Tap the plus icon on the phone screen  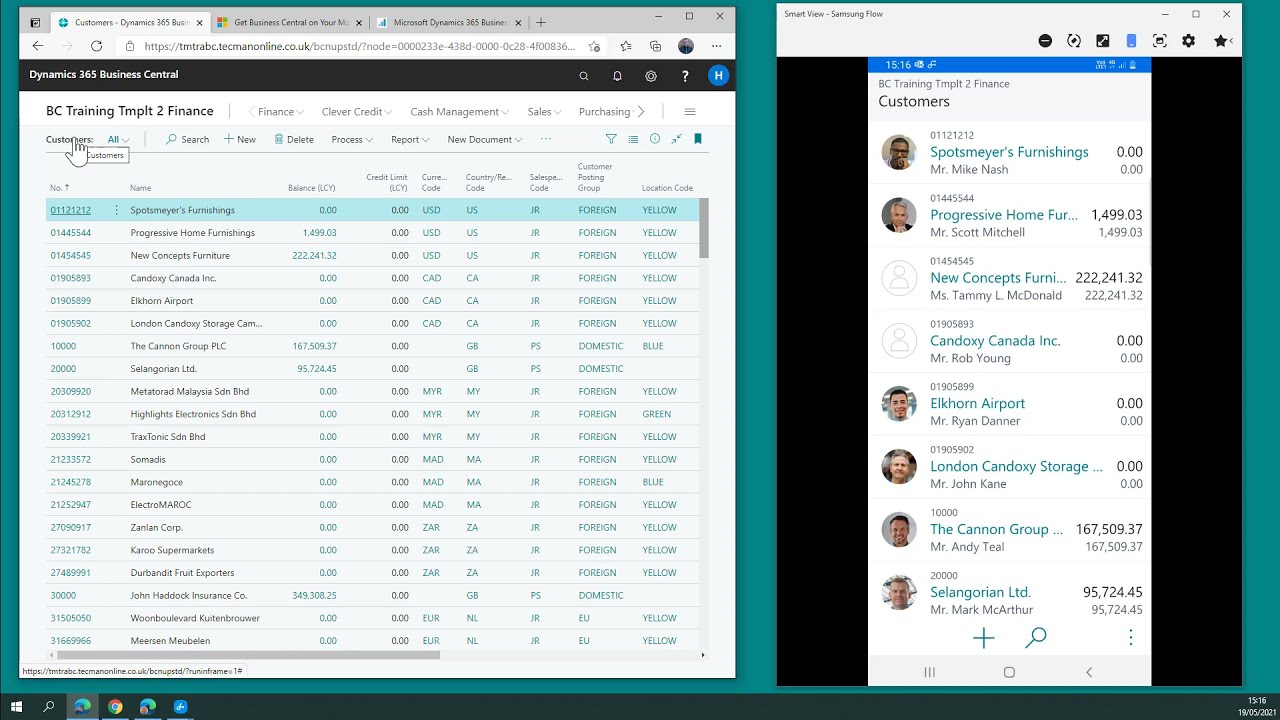[x=984, y=638]
